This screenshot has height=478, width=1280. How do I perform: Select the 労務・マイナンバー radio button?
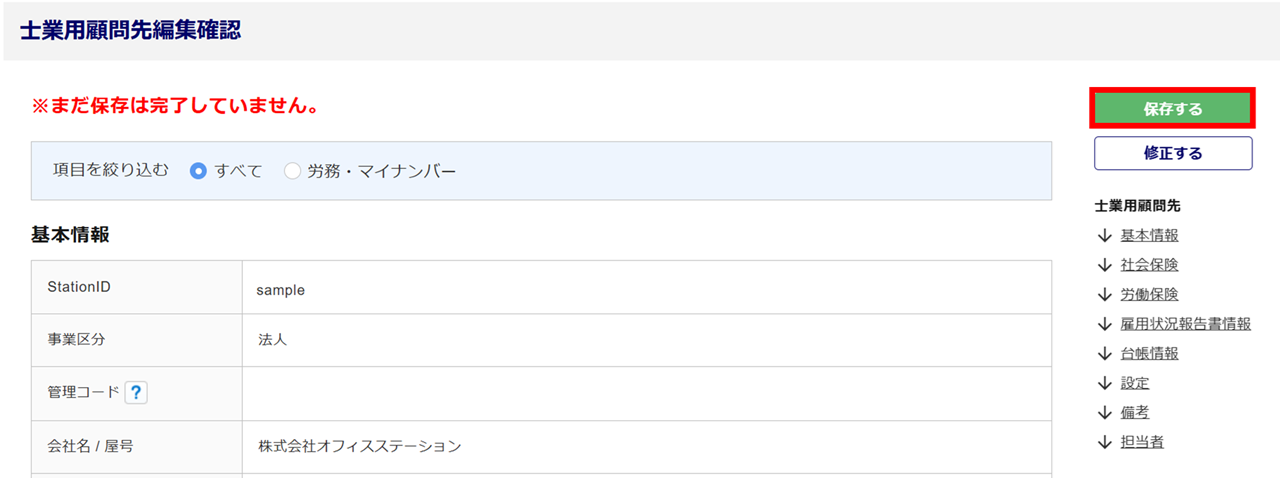pos(292,171)
